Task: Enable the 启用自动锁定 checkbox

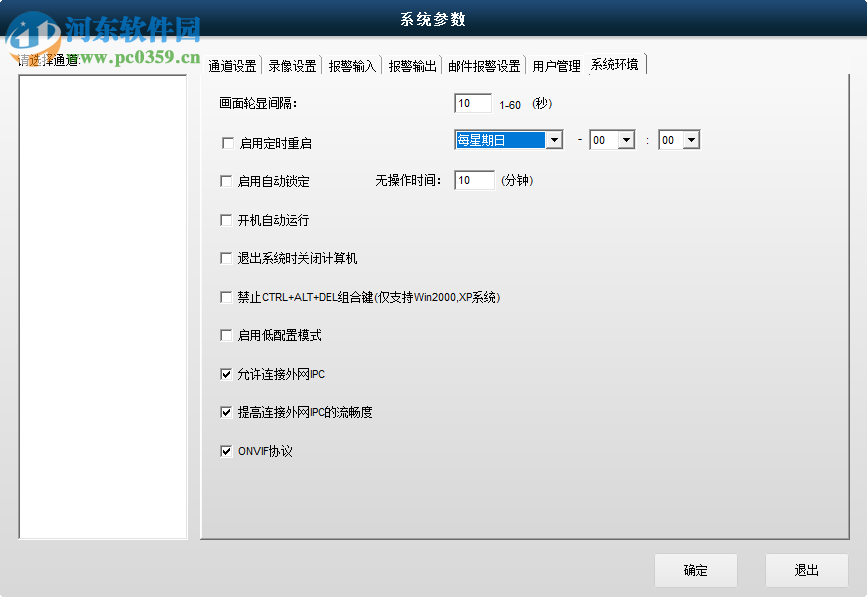Action: pyautogui.click(x=227, y=181)
